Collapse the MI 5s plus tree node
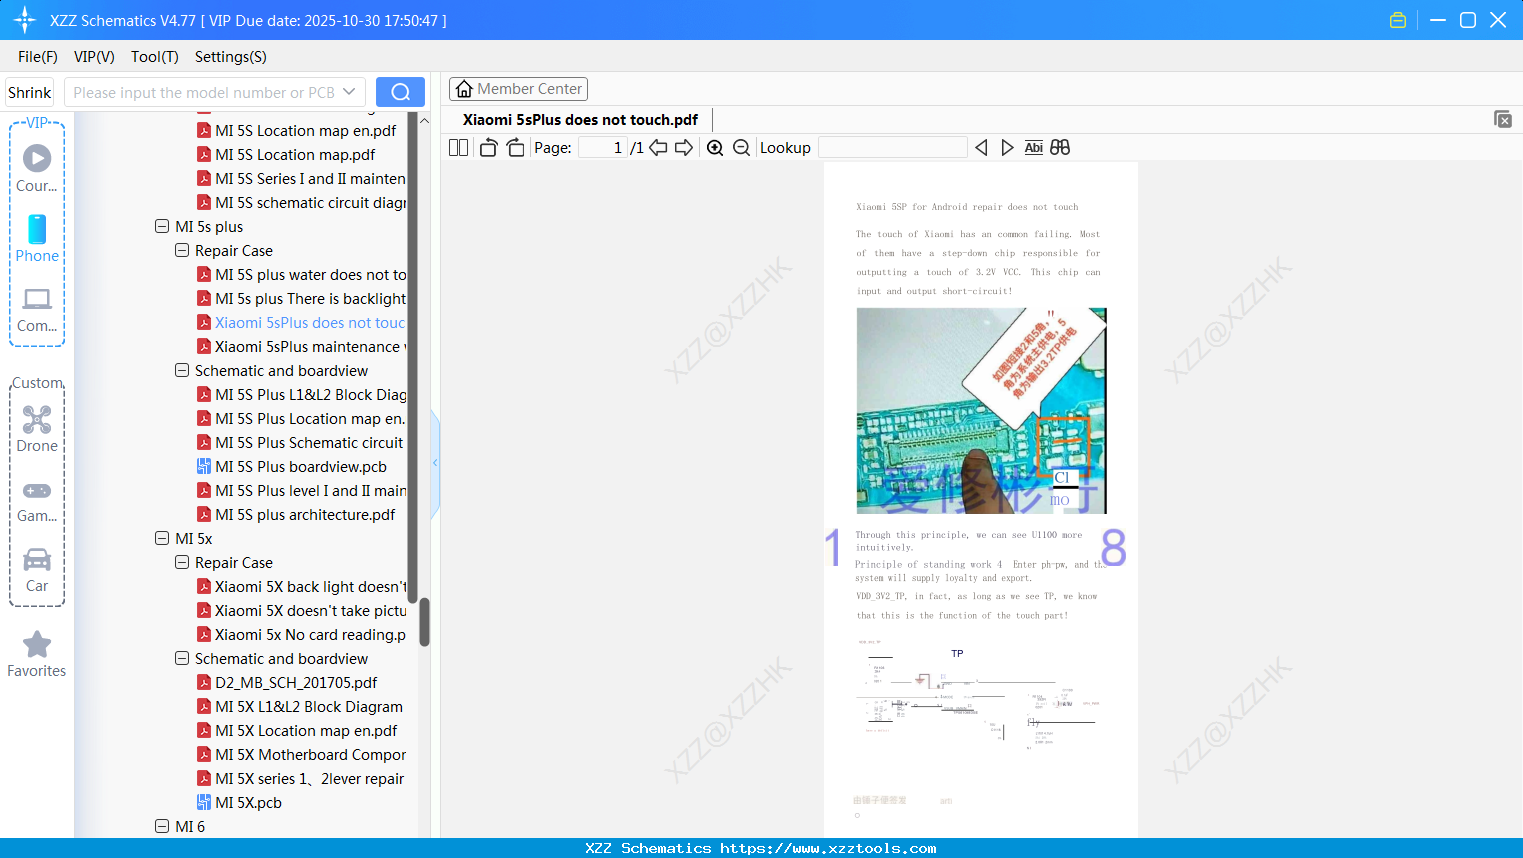 pyautogui.click(x=162, y=226)
